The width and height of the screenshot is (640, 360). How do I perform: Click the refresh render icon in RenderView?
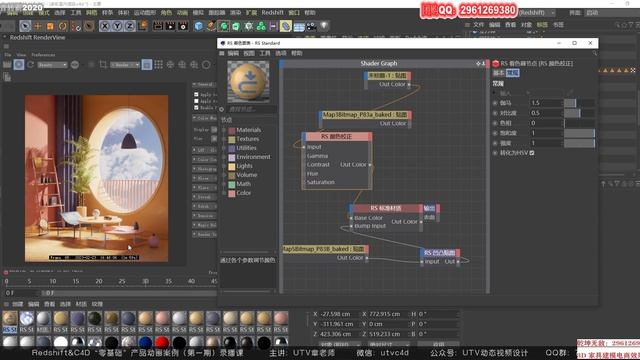[30, 65]
